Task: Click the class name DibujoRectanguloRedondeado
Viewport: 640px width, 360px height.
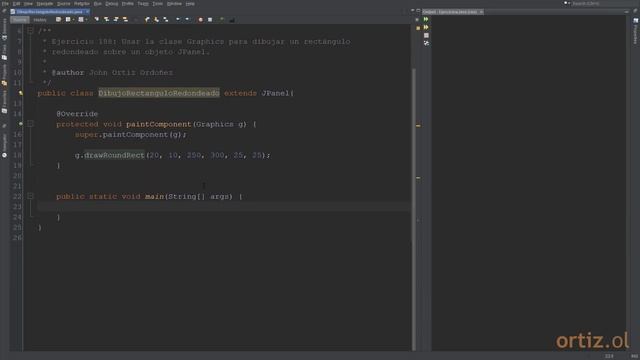Action: (x=159, y=93)
